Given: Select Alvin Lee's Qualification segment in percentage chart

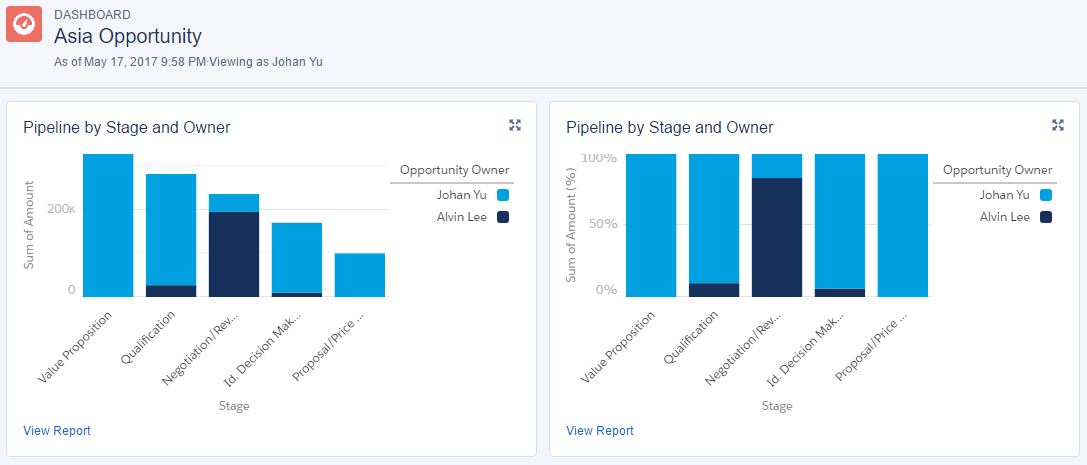Looking at the screenshot, I should (x=714, y=290).
